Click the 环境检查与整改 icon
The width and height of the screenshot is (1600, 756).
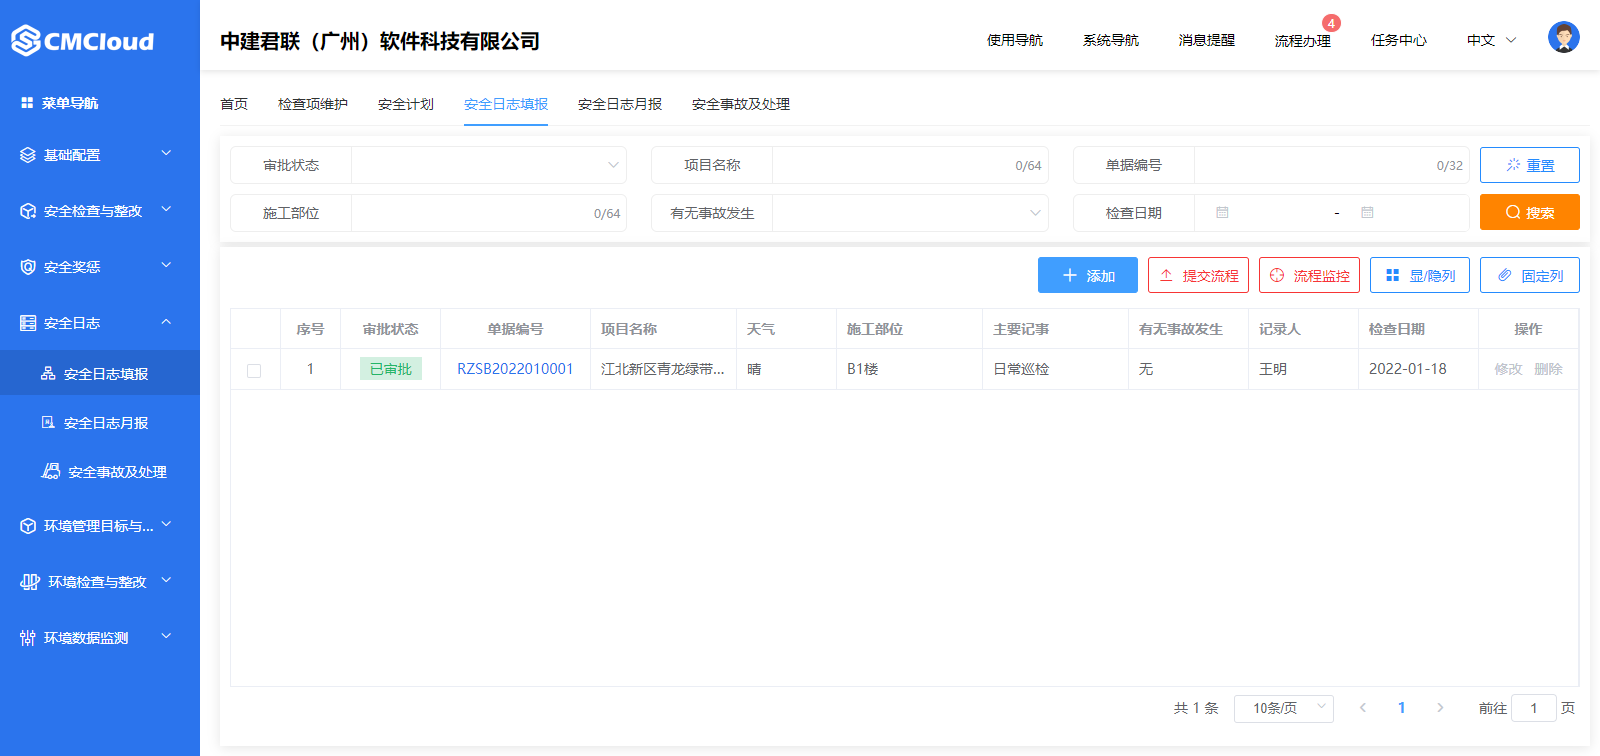[30, 582]
